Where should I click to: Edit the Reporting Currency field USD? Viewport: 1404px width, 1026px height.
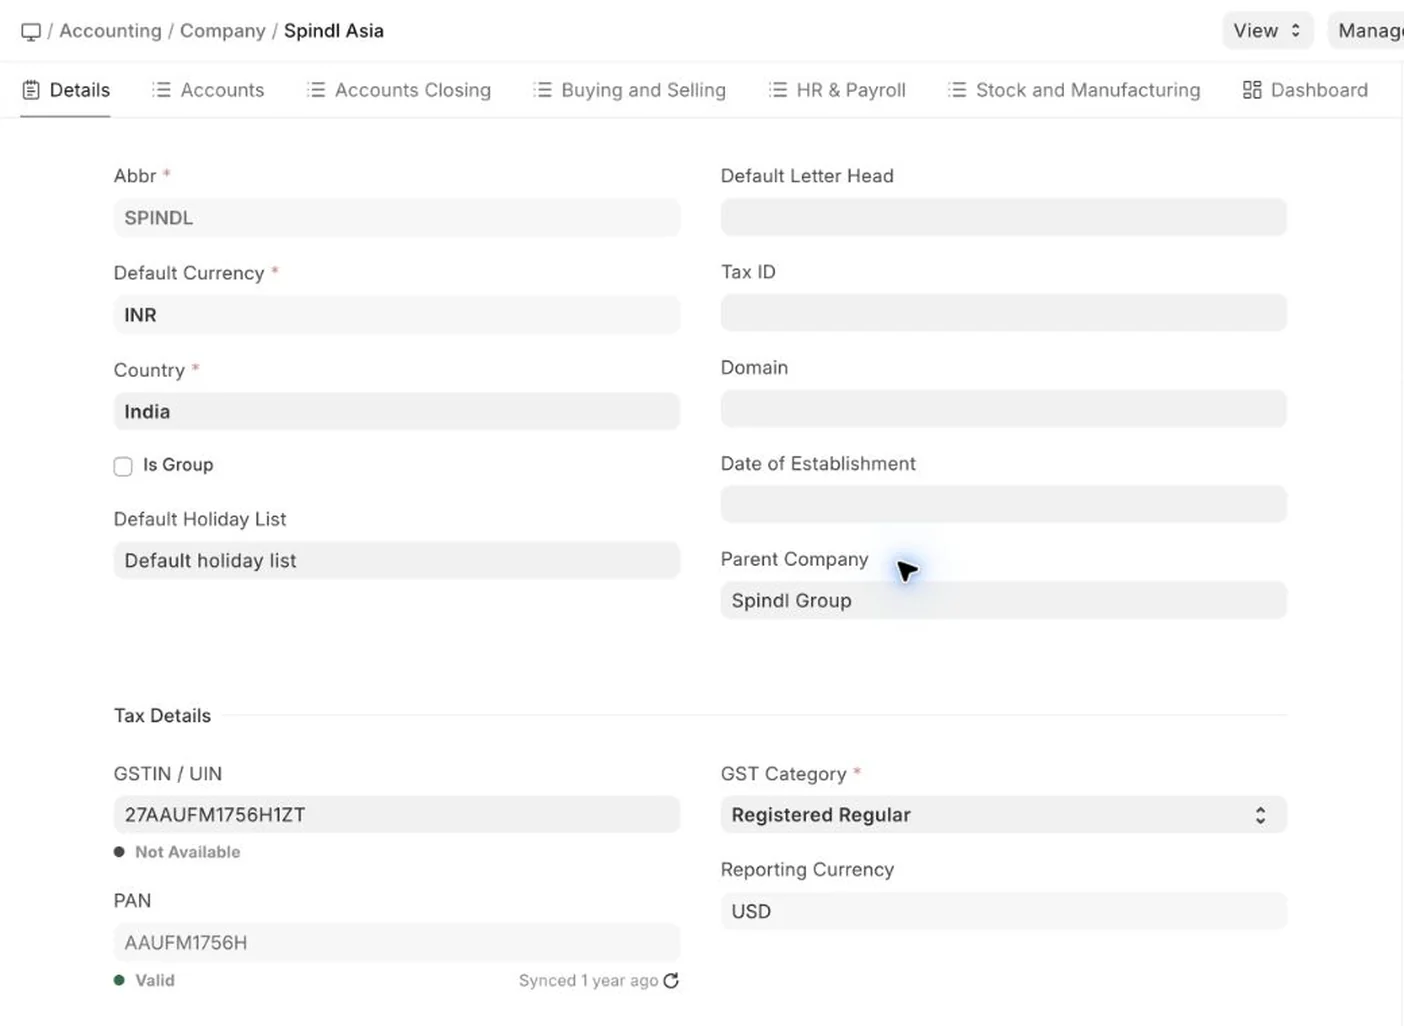pyautogui.click(x=1003, y=911)
